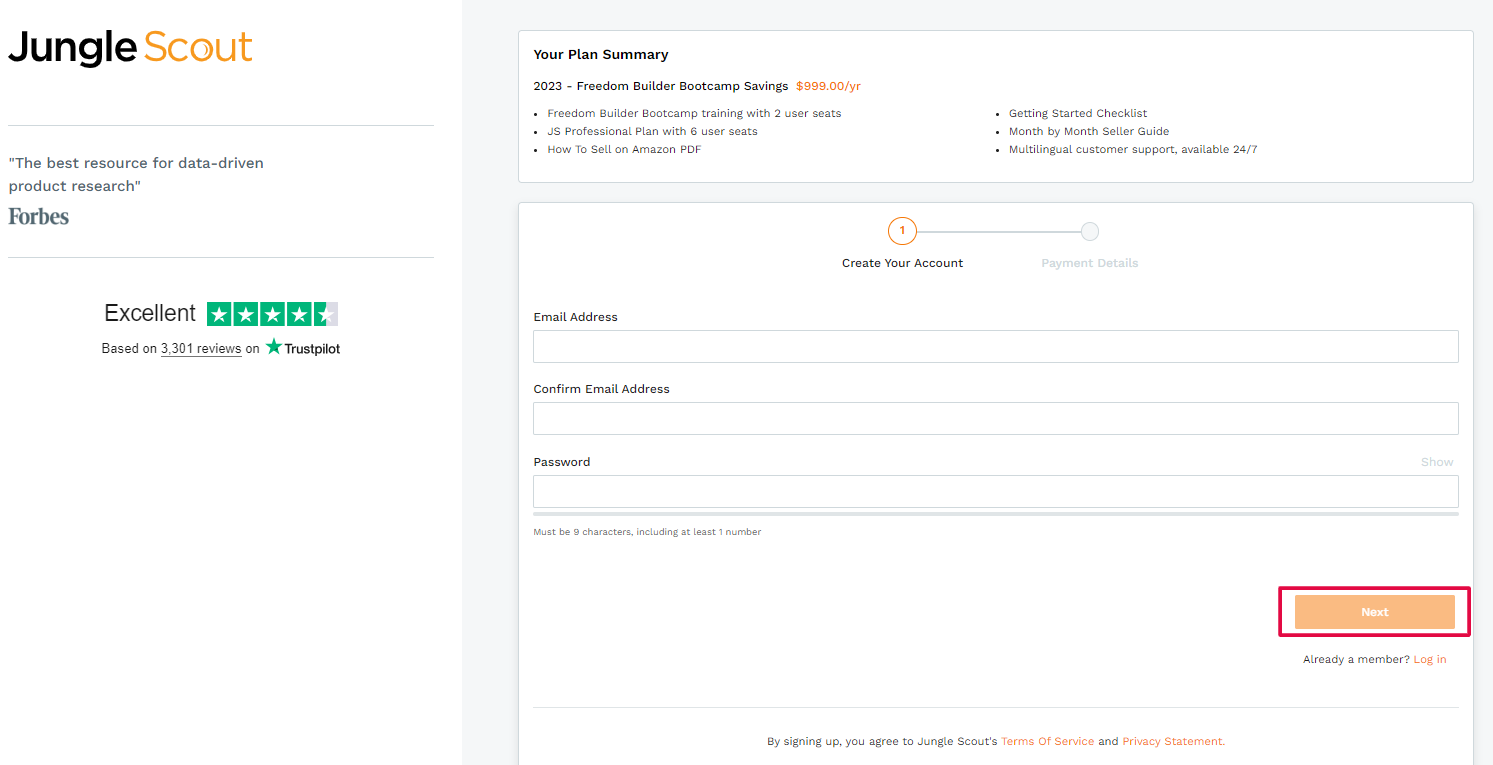Screen dimensions: 1493x765
Task: Click Month by Month Seller Guide item
Action: tap(1089, 132)
